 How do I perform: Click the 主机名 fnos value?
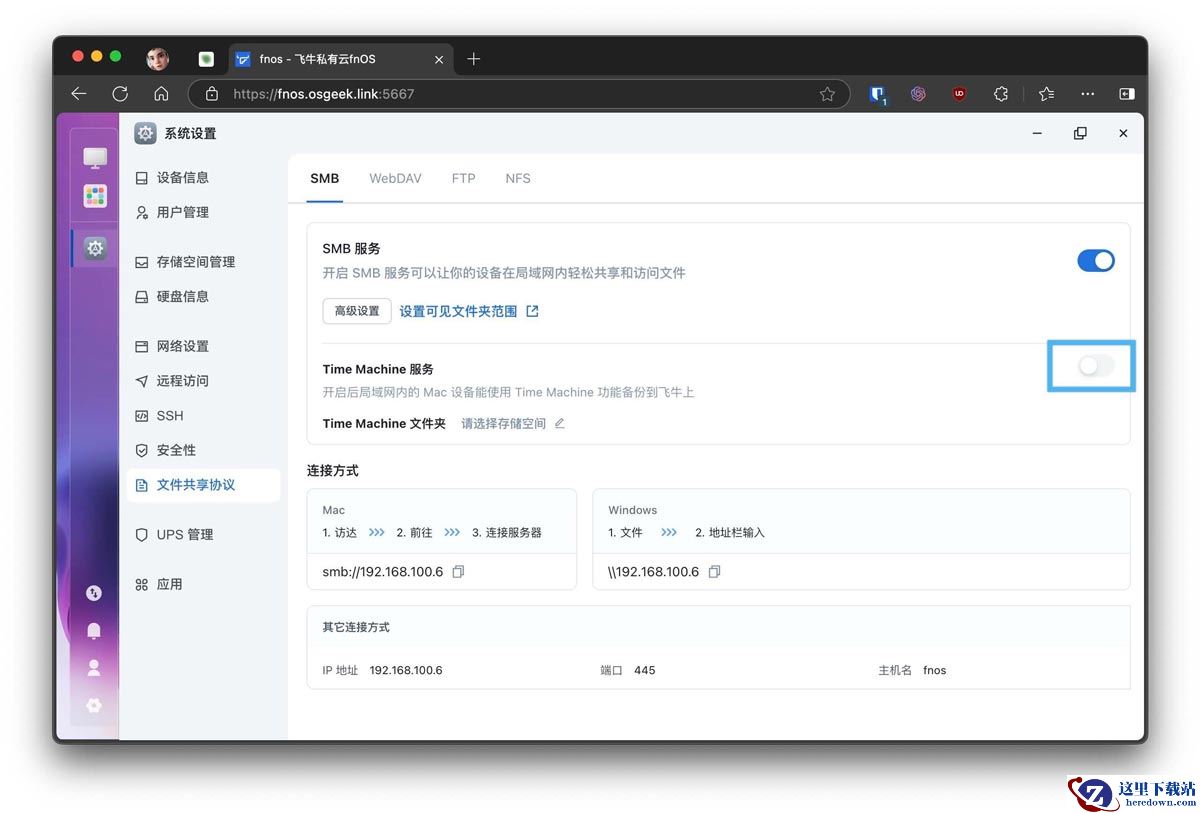tap(934, 670)
